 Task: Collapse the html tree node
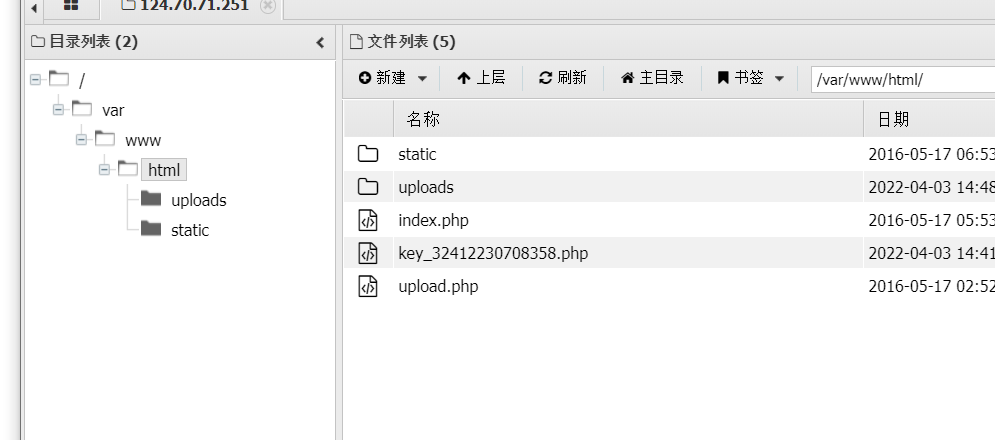(x=104, y=170)
